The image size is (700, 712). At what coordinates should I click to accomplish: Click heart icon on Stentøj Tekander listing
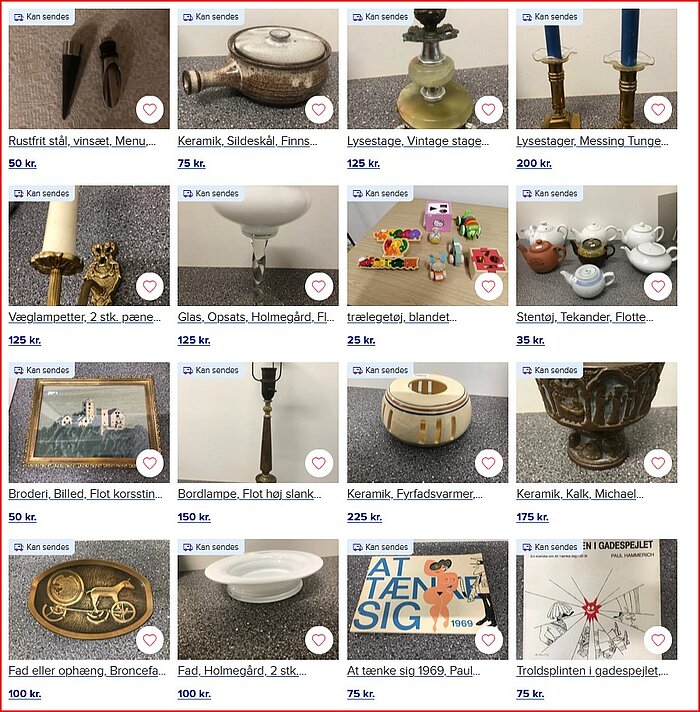pyautogui.click(x=658, y=286)
